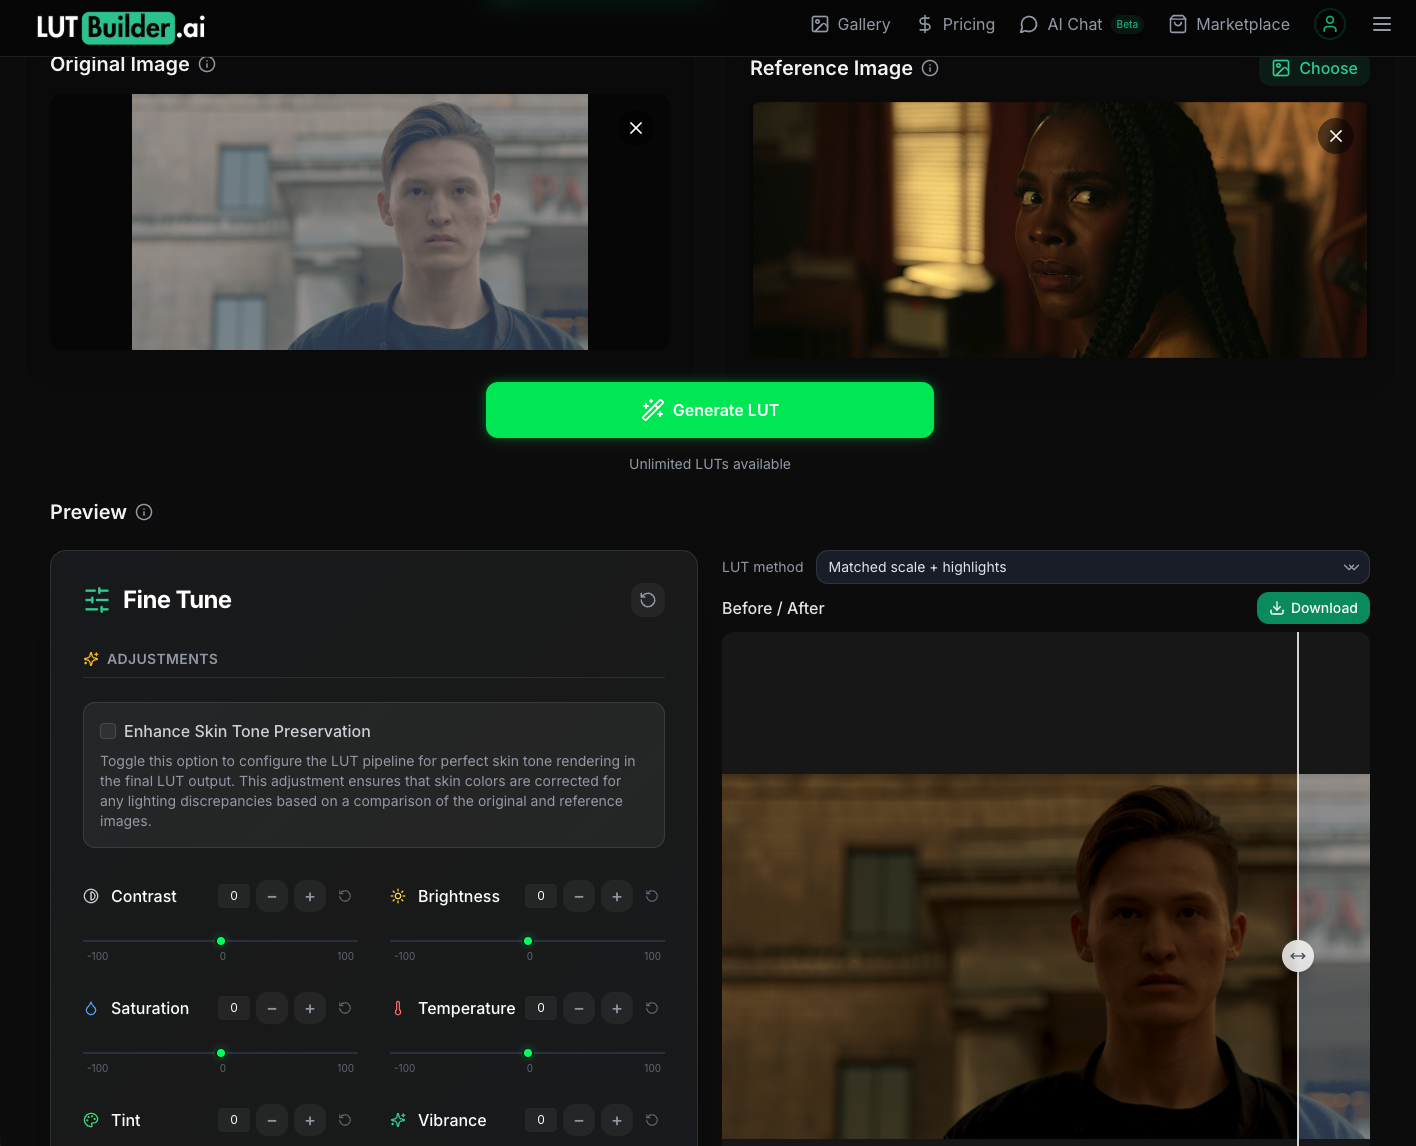Click the Temperature value field

point(541,1008)
